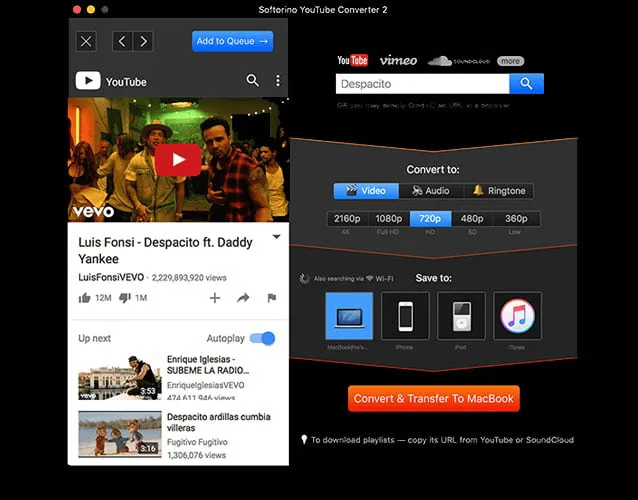
Task: Click the blue search button
Action: click(x=527, y=84)
